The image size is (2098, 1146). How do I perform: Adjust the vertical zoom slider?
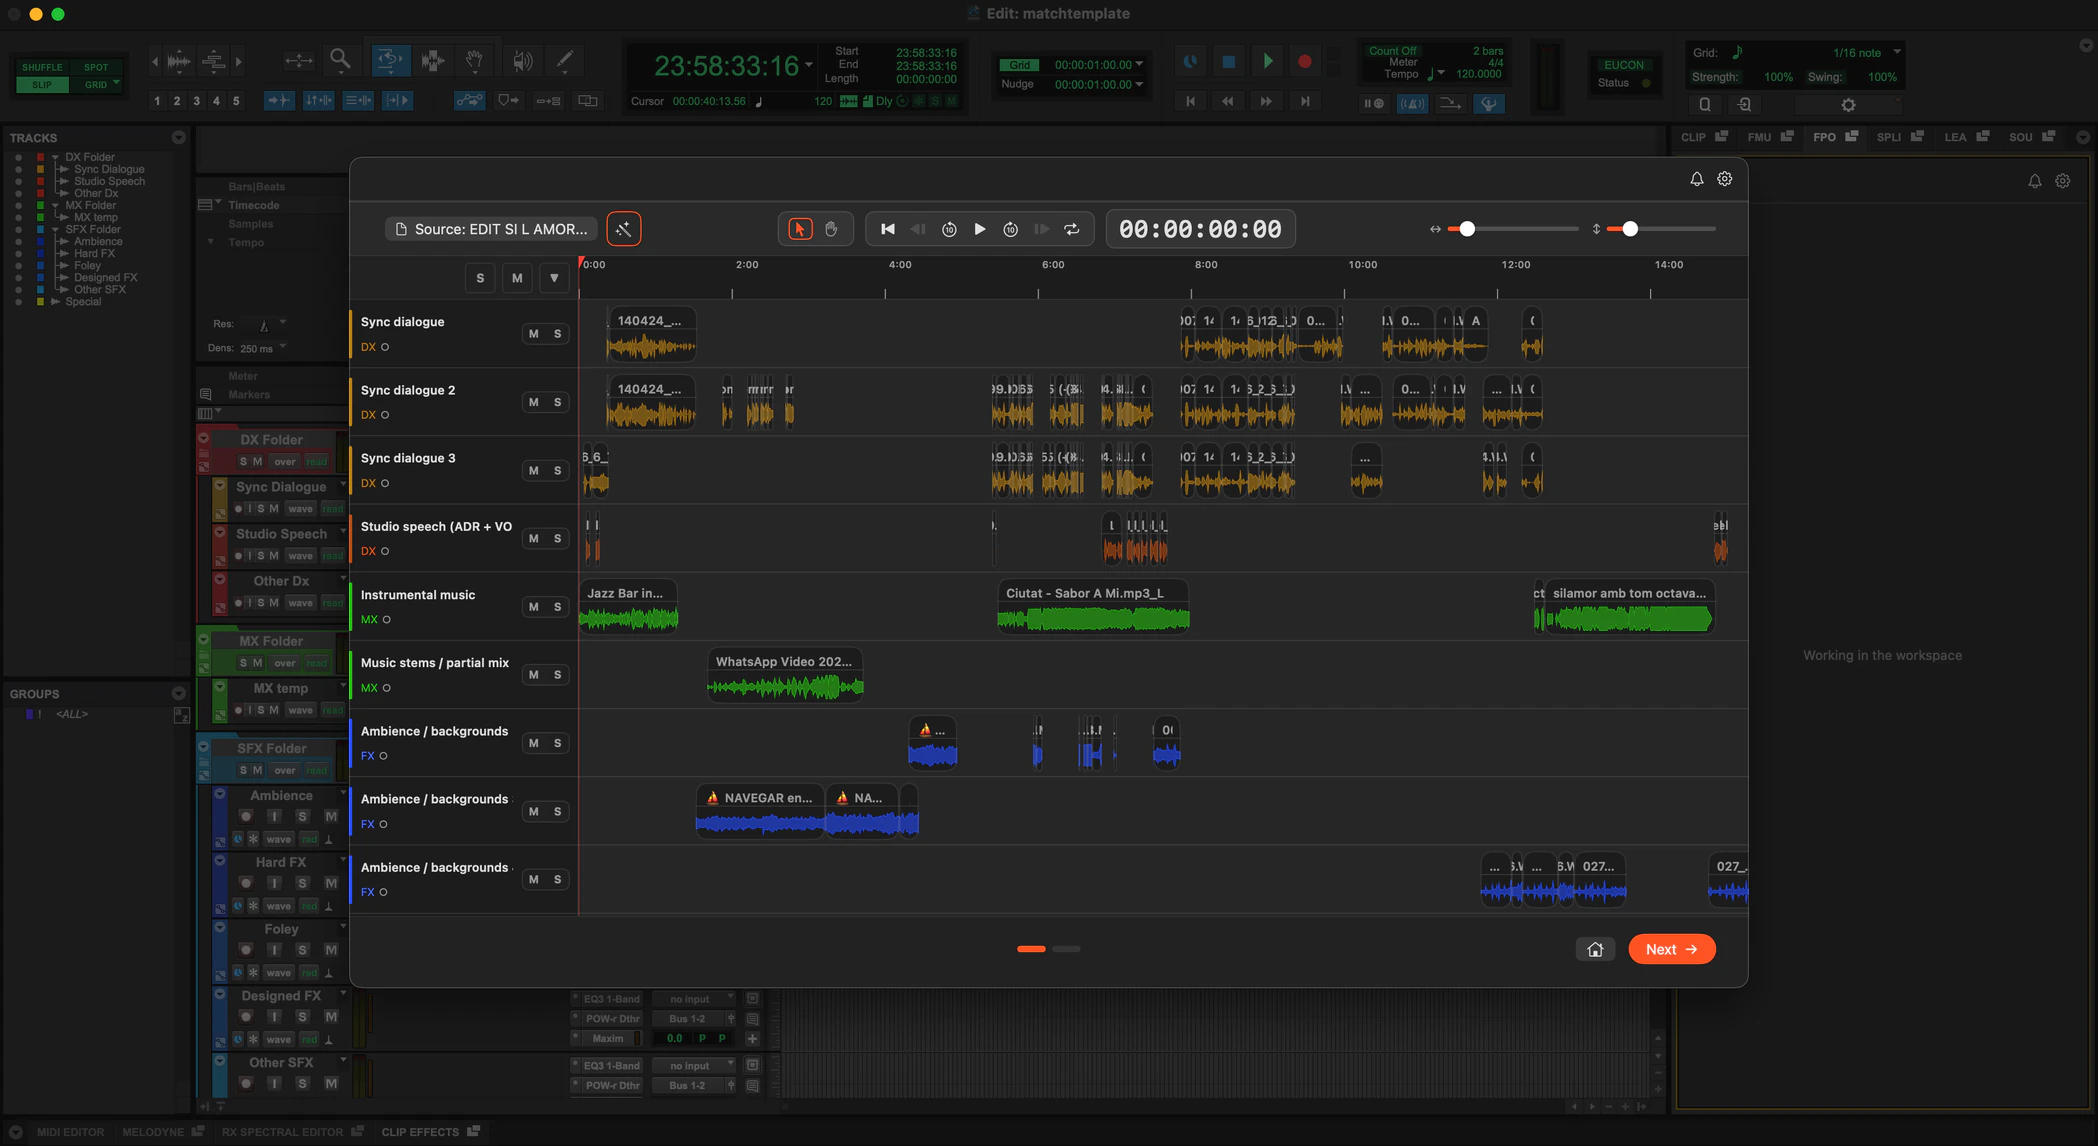1662,229
